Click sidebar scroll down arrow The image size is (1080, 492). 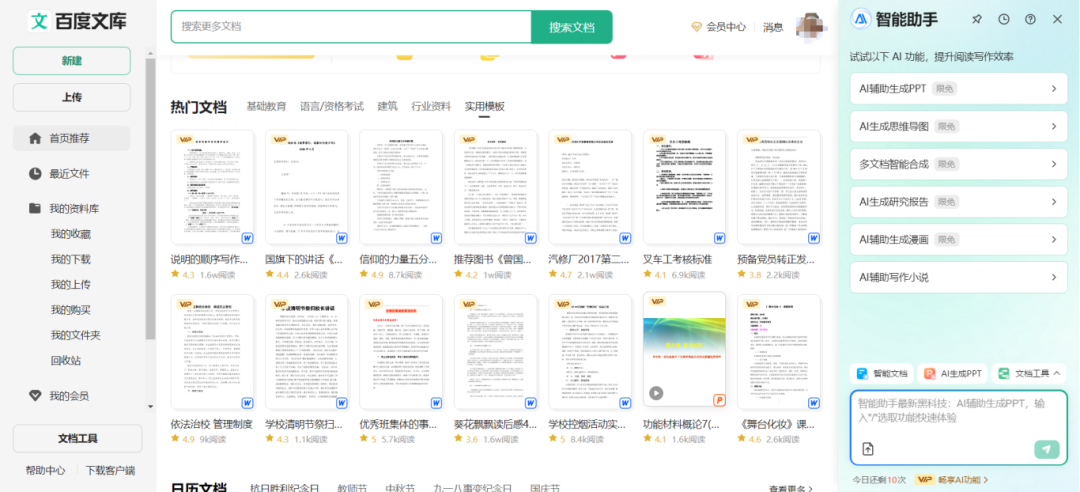[150, 407]
